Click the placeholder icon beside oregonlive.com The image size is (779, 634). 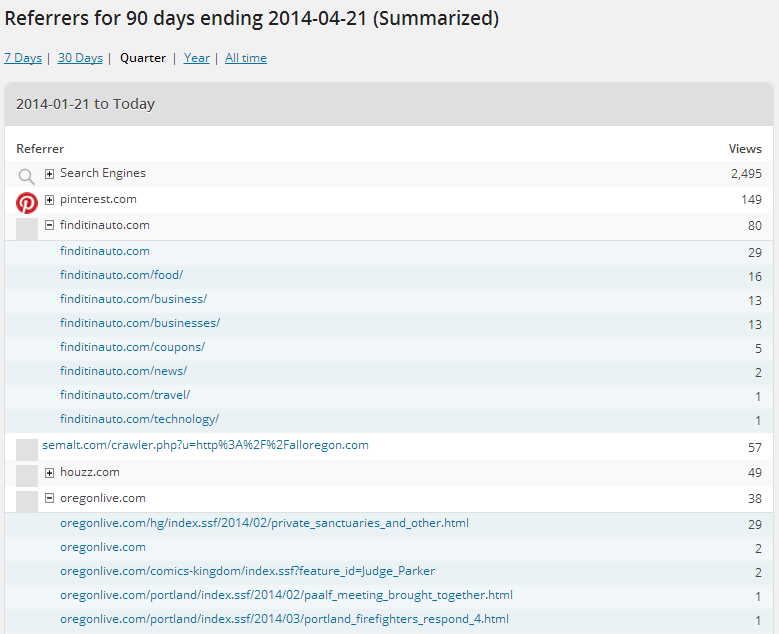pos(27,501)
